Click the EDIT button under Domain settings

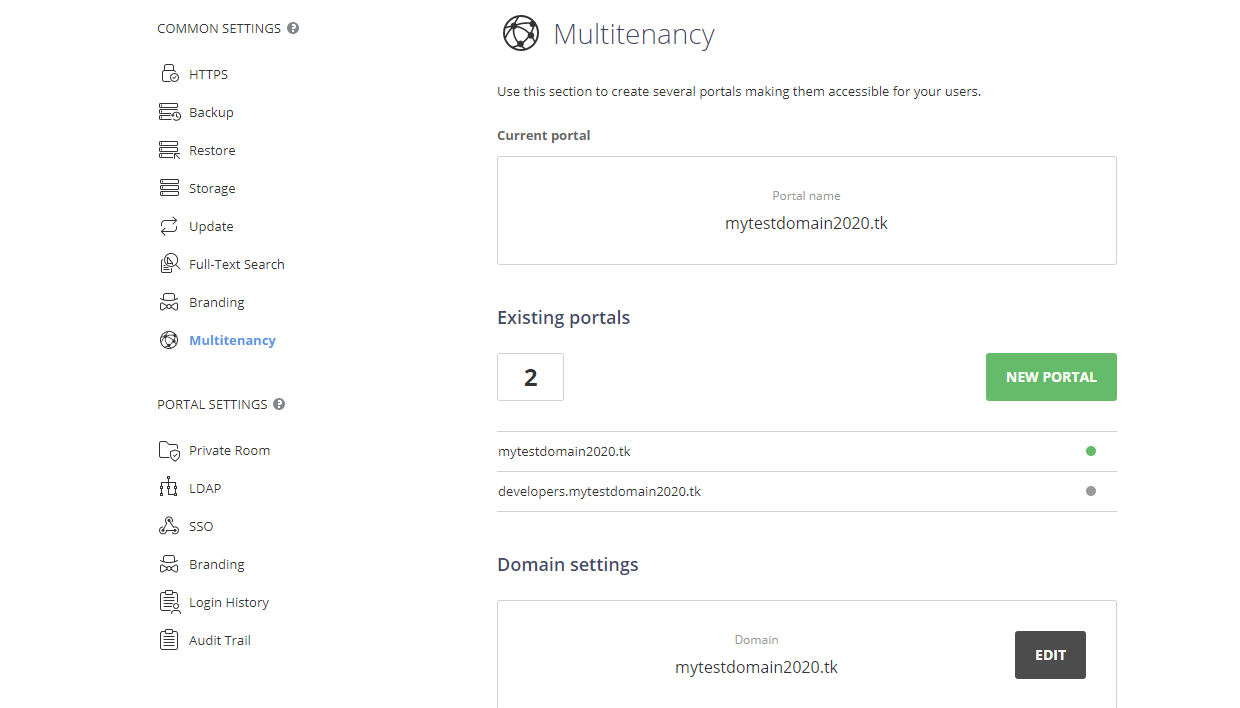coord(1050,655)
